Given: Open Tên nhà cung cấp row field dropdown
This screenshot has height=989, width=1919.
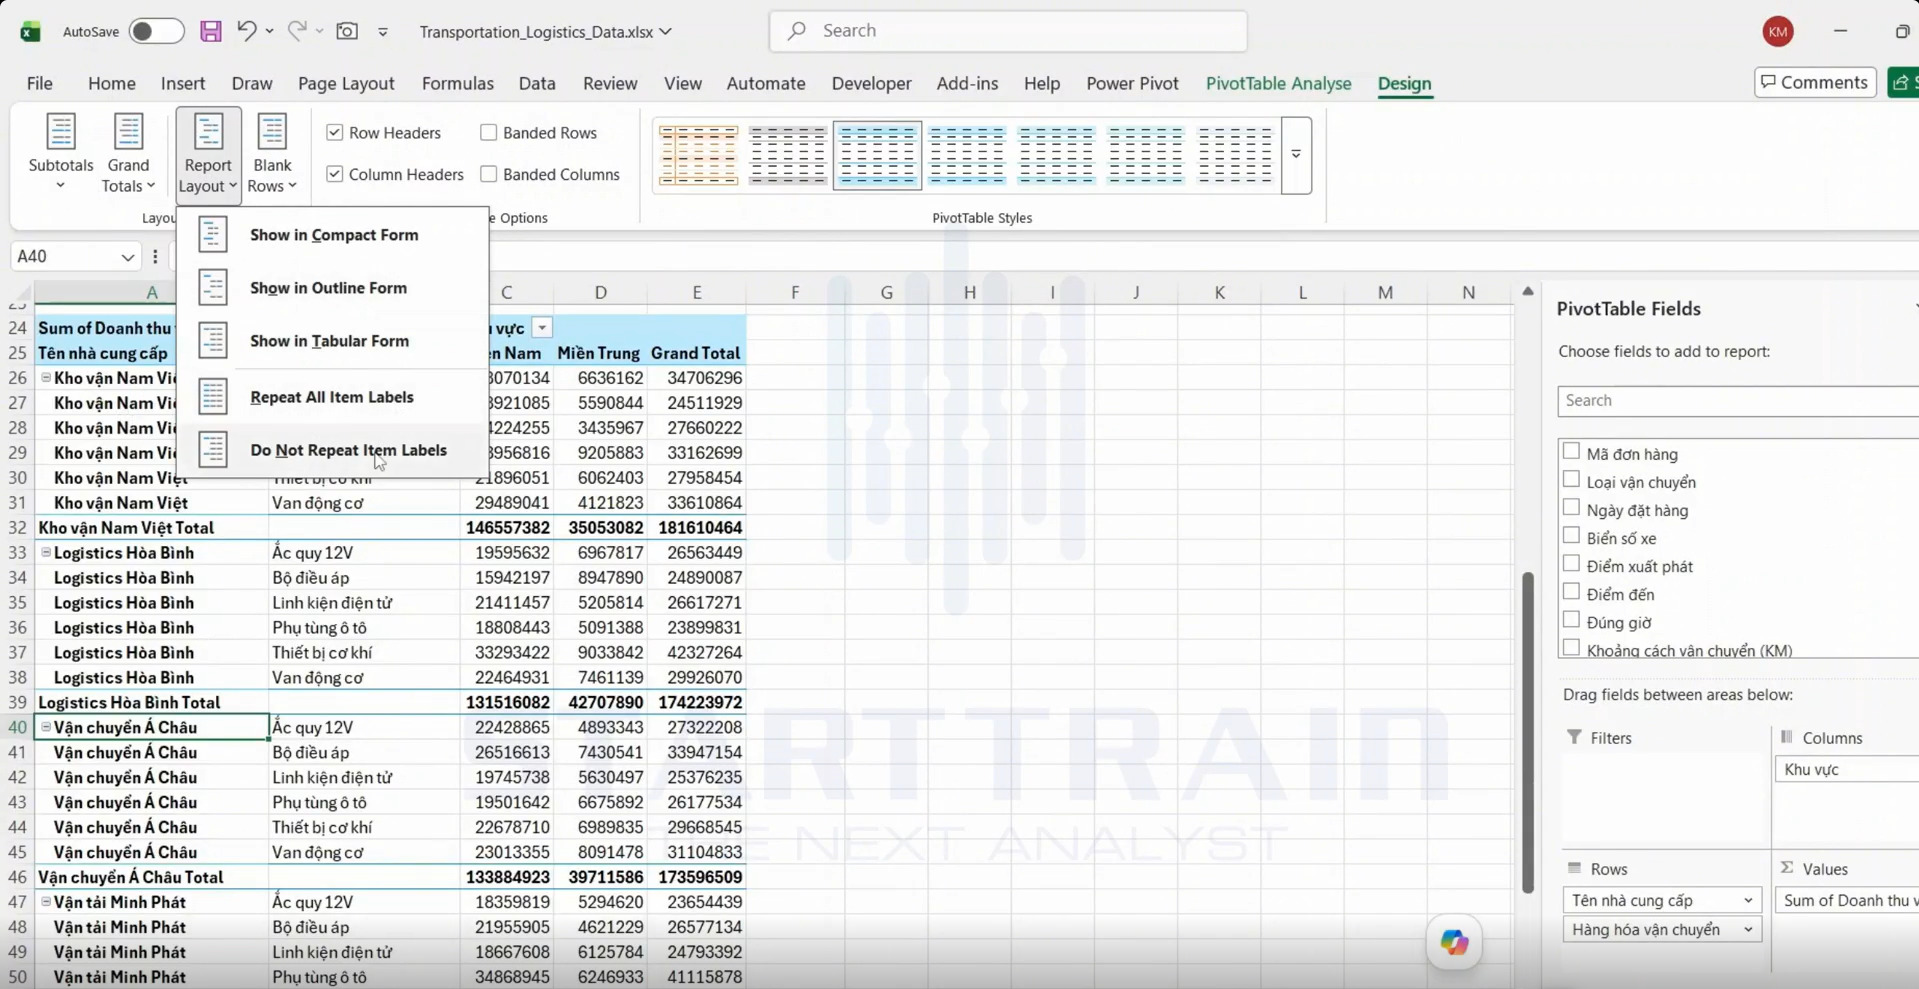Looking at the screenshot, I should tap(1748, 900).
